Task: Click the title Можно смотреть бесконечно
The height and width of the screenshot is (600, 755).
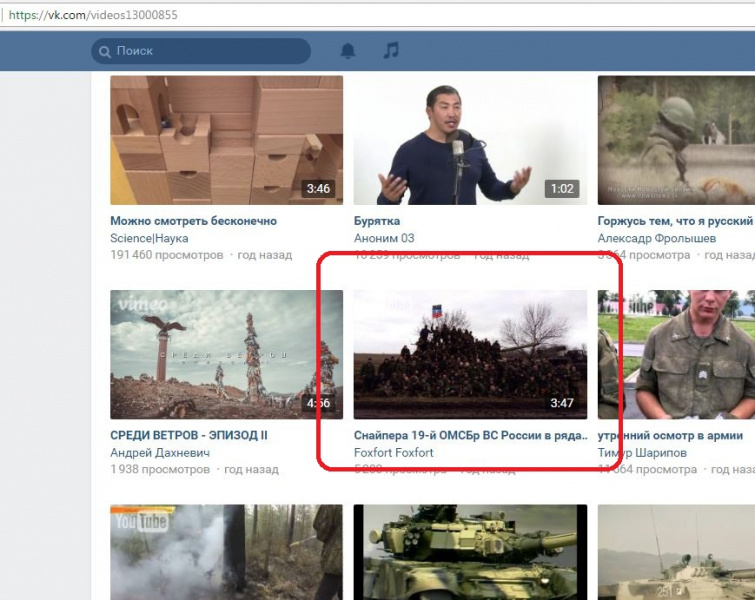Action: (x=193, y=221)
